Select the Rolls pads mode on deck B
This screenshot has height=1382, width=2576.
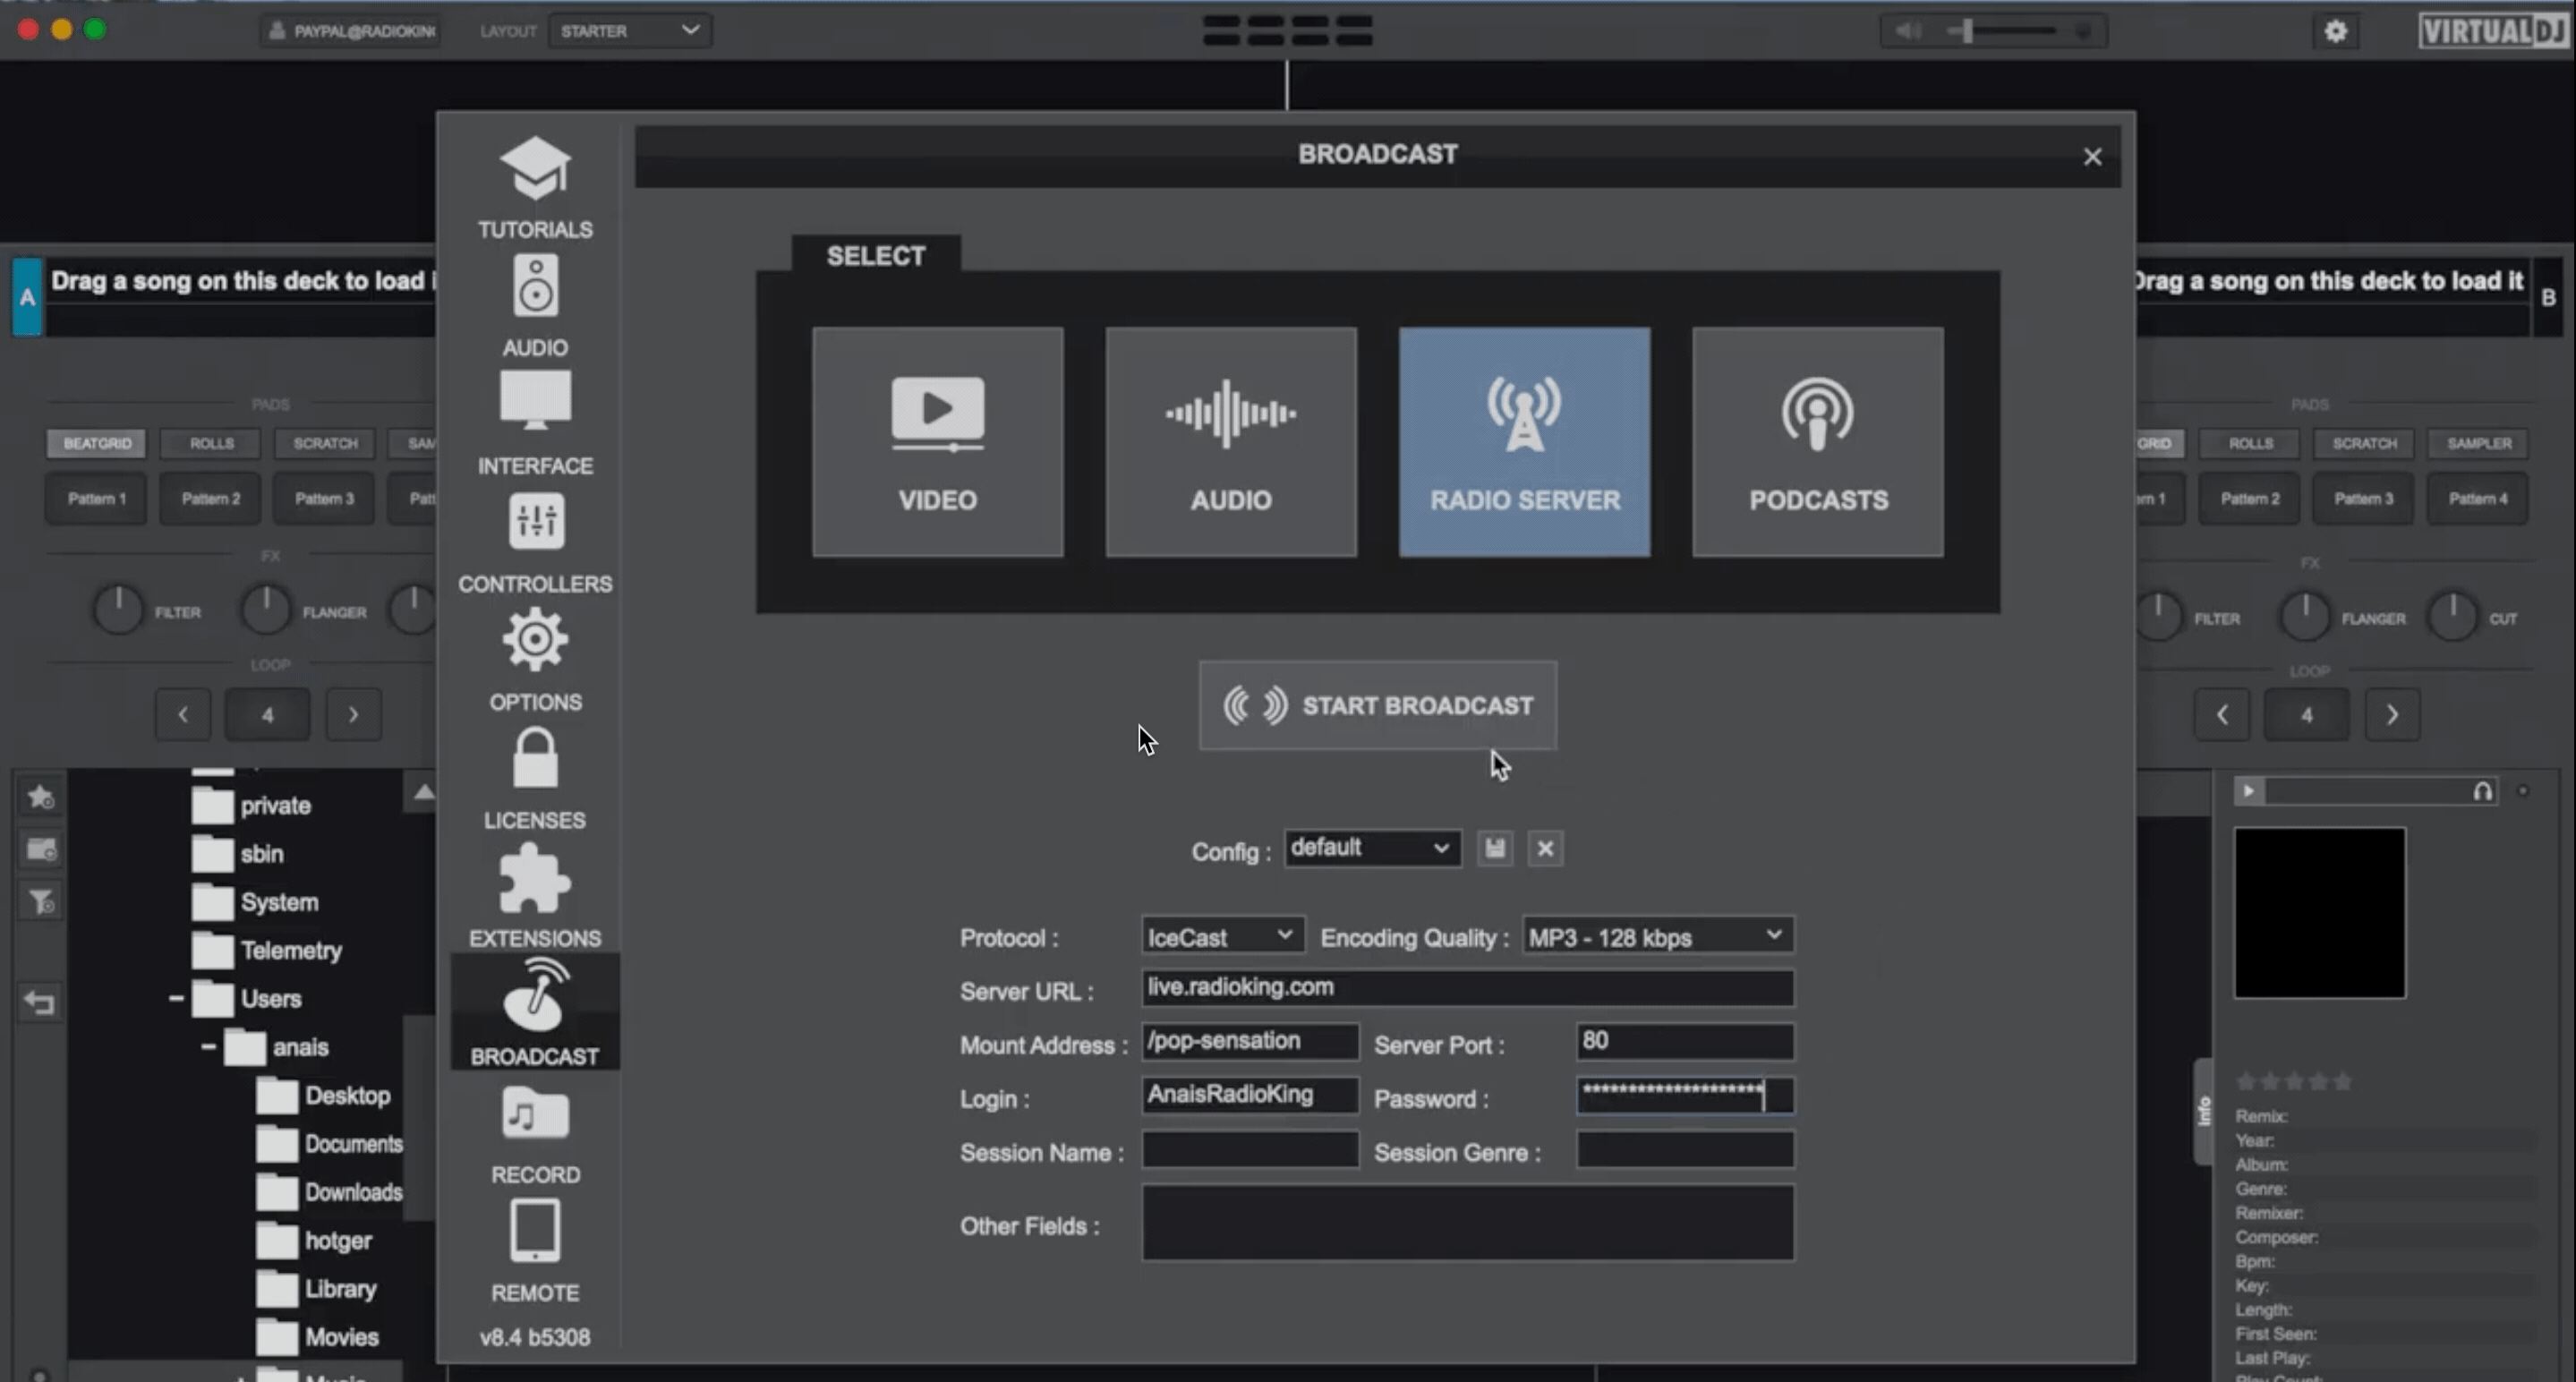click(2250, 443)
